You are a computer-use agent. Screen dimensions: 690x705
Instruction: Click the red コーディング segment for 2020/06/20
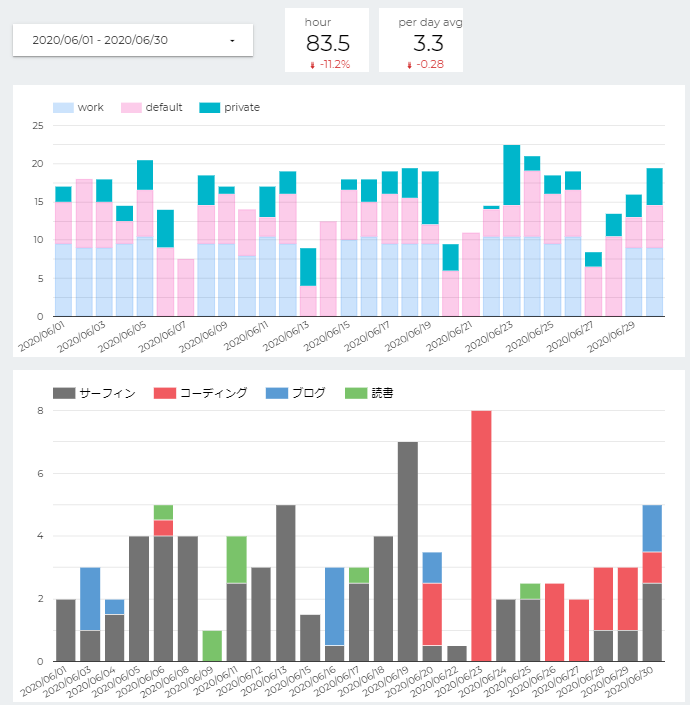tap(432, 614)
